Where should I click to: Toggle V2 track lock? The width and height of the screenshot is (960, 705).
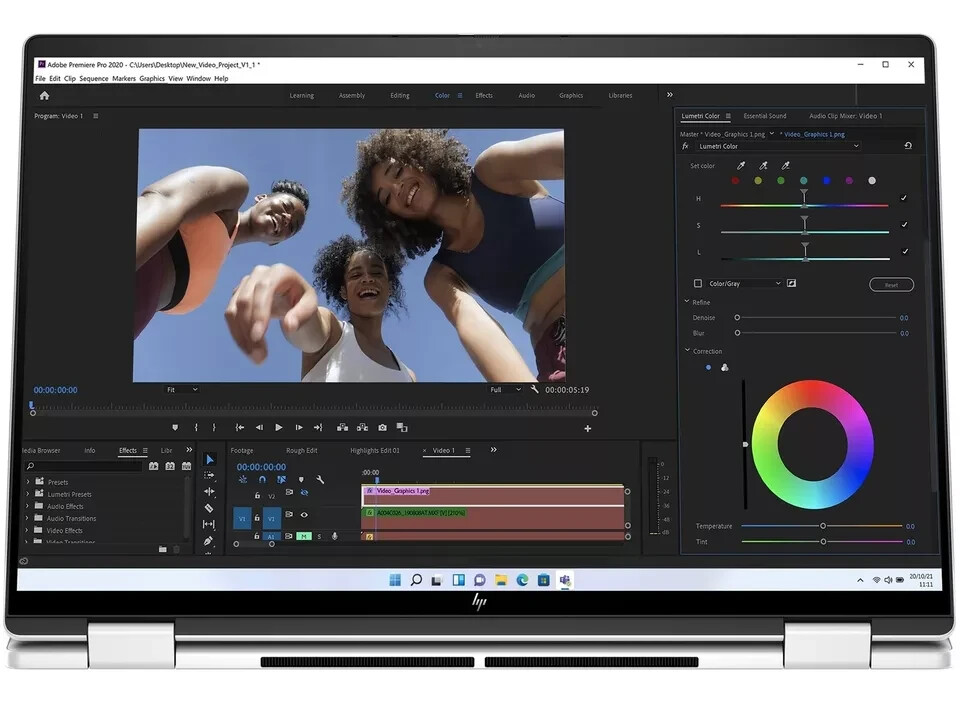coord(257,495)
